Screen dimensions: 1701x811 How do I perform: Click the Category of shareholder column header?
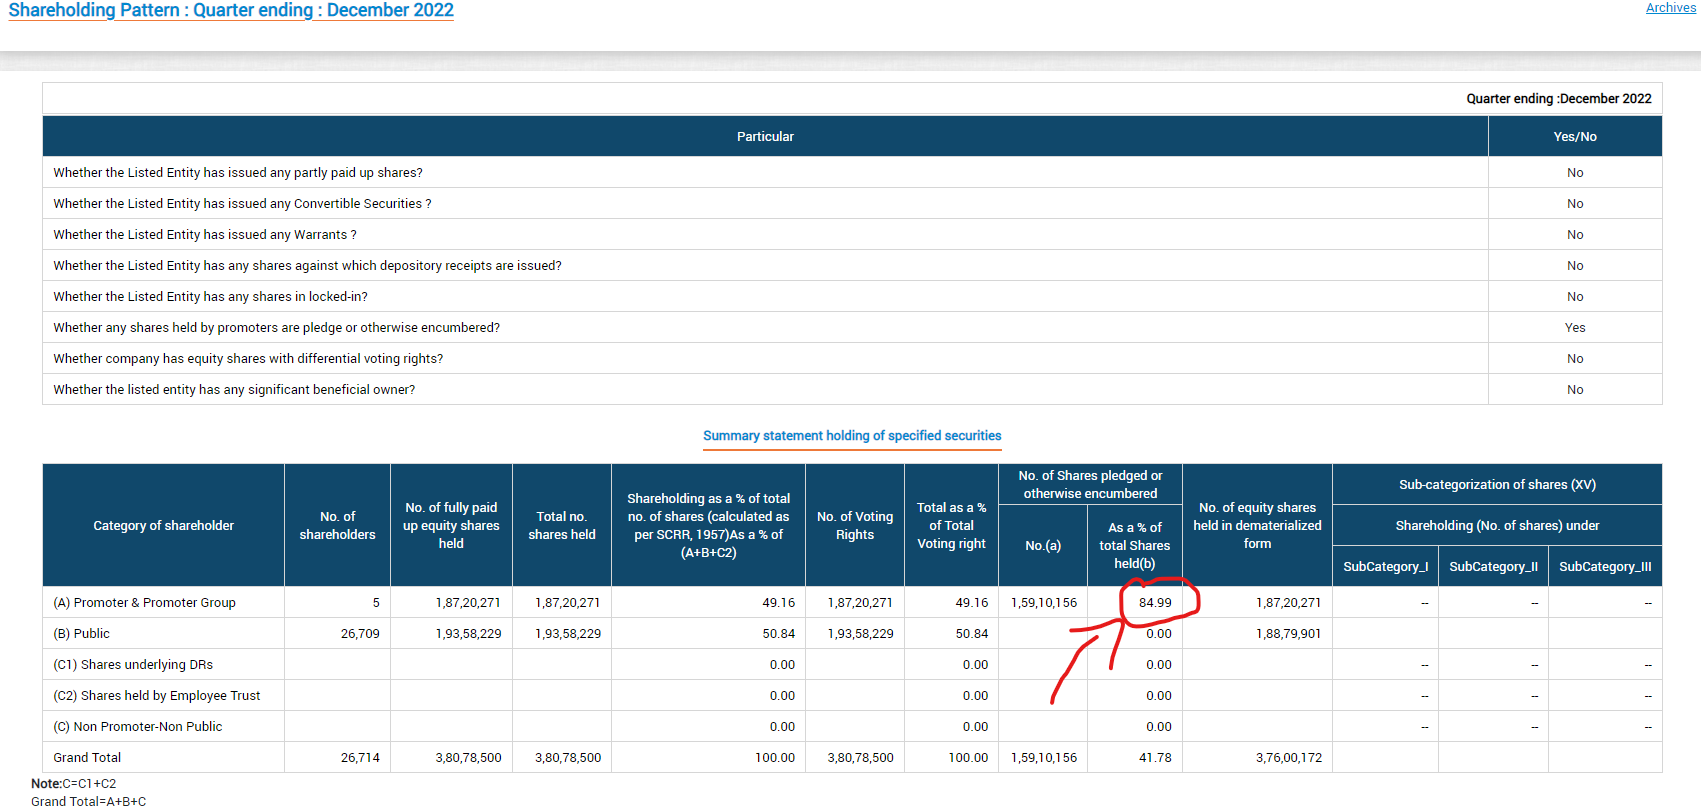pyautogui.click(x=163, y=526)
